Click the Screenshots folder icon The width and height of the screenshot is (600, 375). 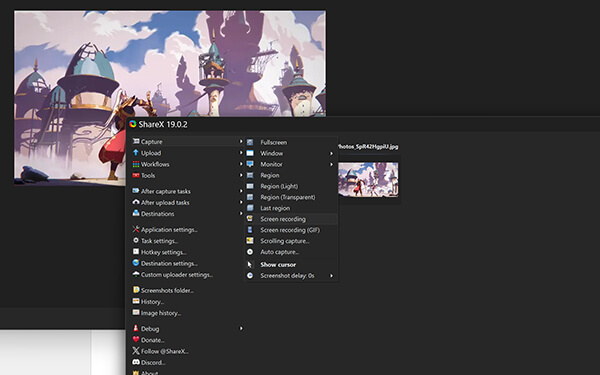(136, 290)
